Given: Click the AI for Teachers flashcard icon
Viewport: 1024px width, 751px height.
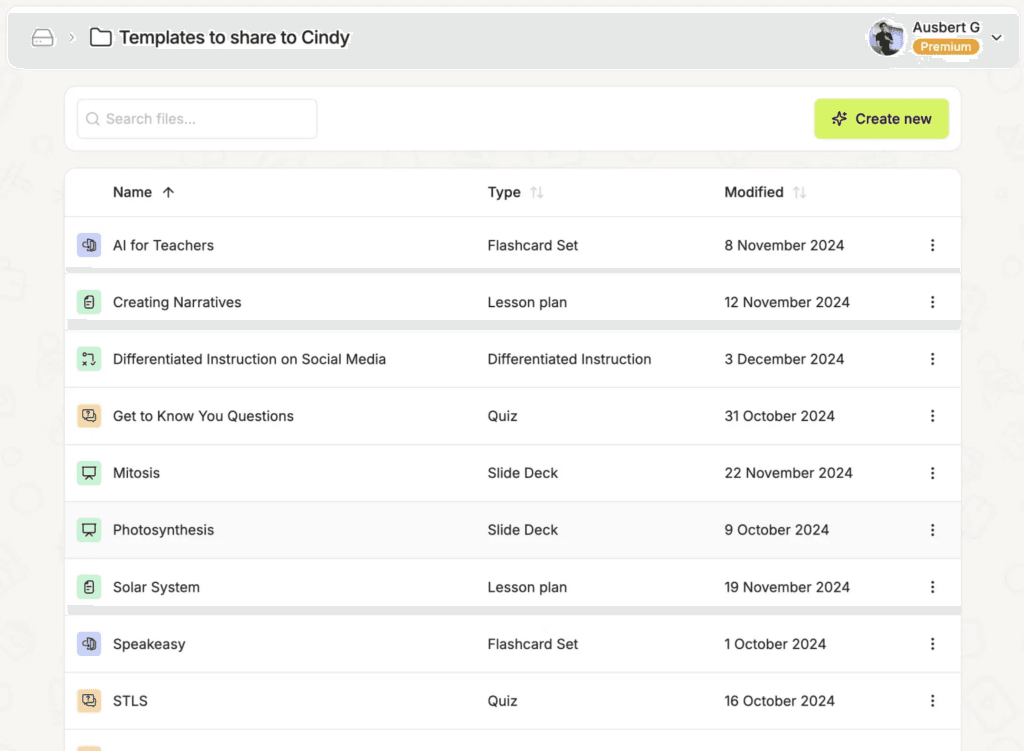Looking at the screenshot, I should 89,246.
